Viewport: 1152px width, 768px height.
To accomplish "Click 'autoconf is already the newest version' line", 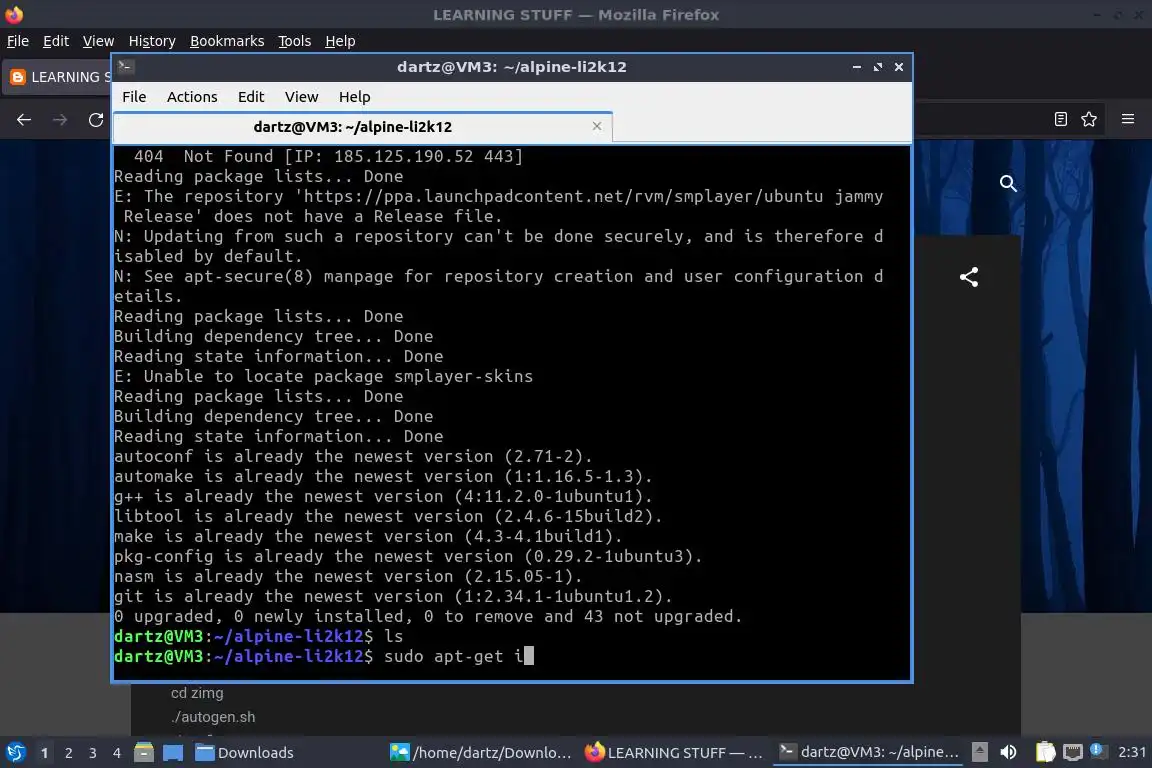I will click(x=353, y=456).
